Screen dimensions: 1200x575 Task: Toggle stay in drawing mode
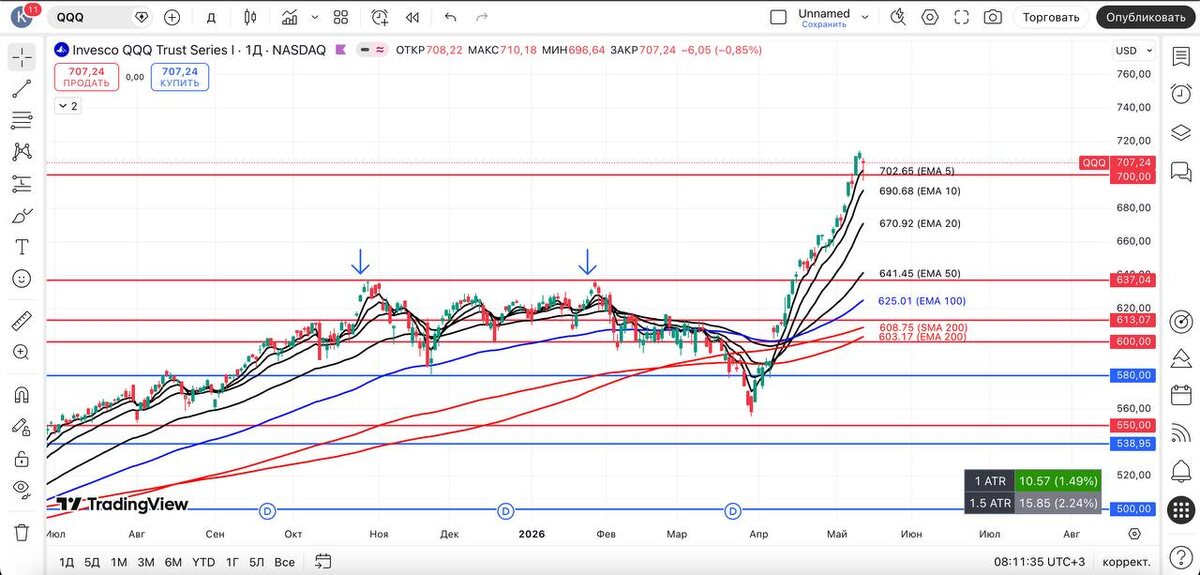point(21,427)
